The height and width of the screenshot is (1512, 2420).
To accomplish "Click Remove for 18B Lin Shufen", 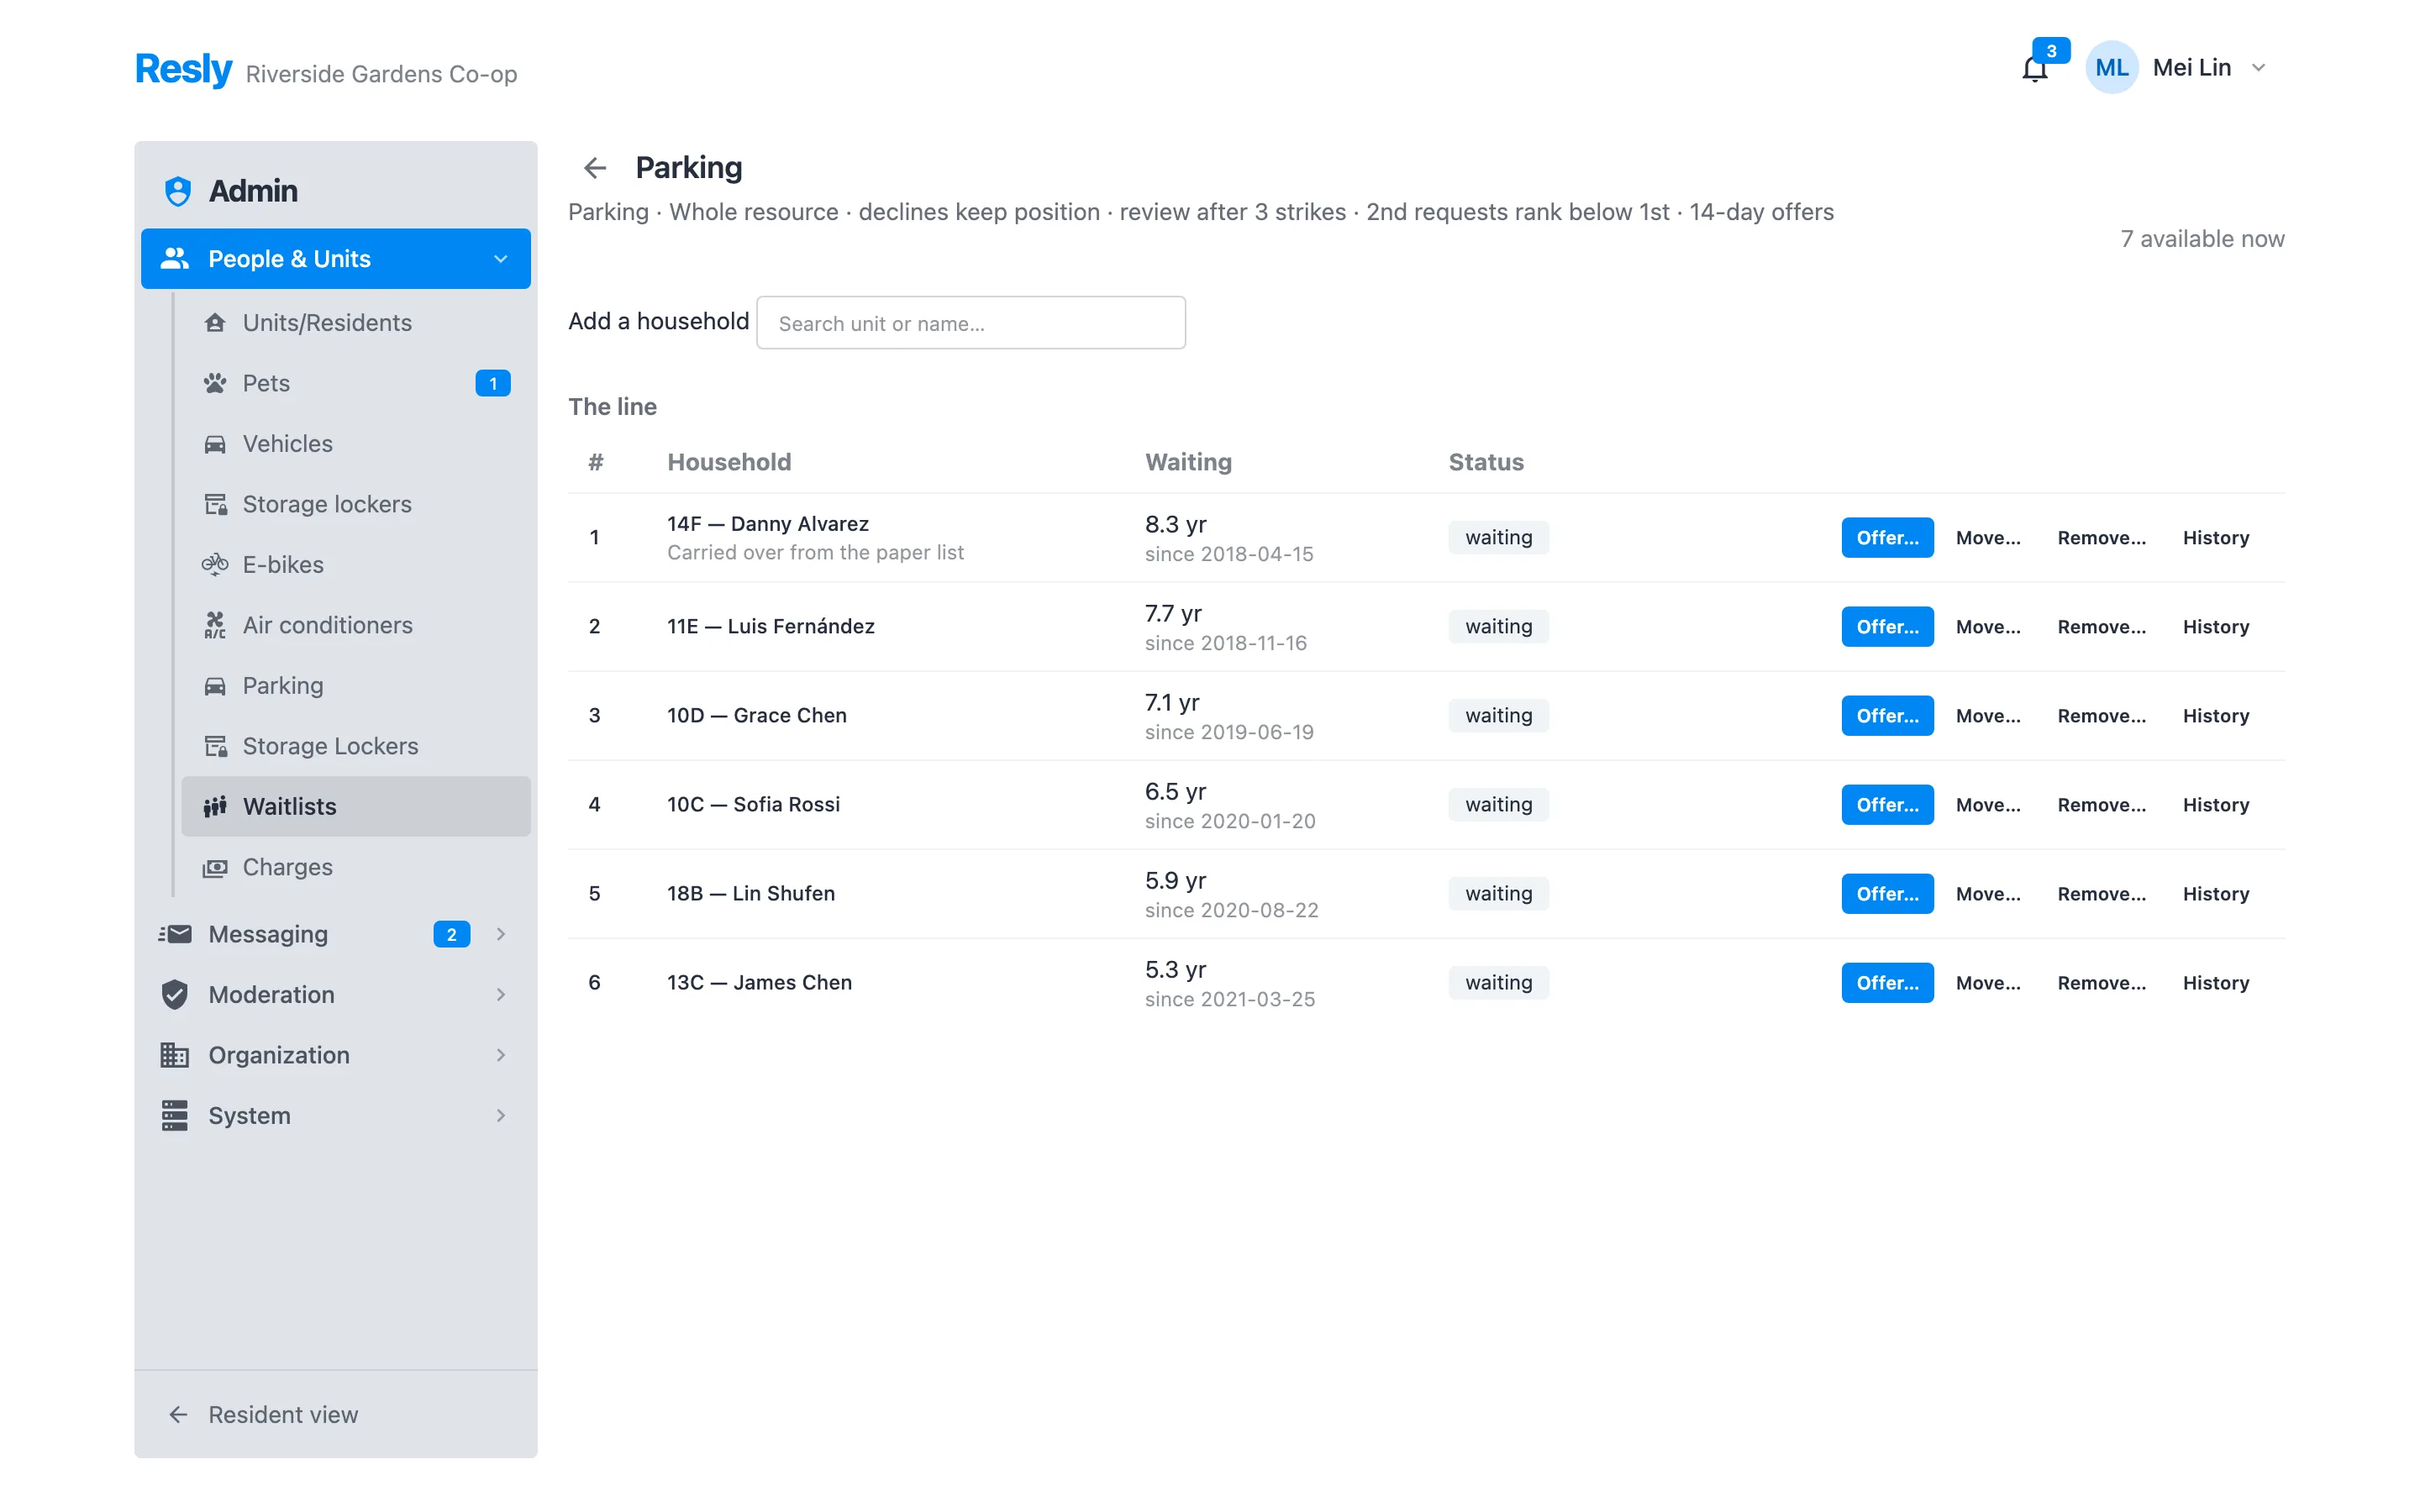I will [x=2101, y=894].
